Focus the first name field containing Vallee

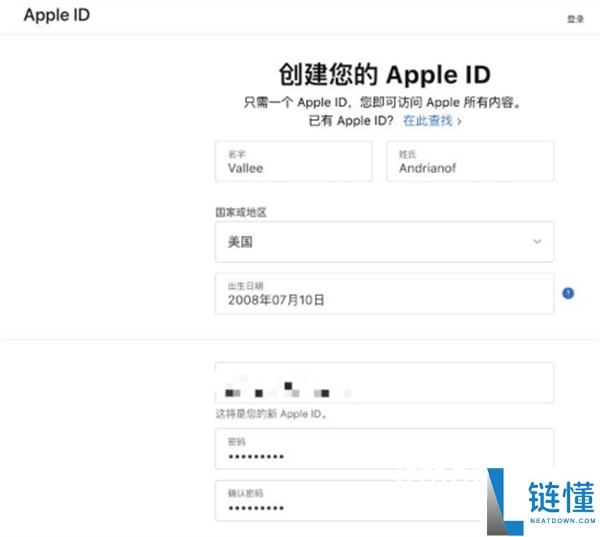coord(293,161)
